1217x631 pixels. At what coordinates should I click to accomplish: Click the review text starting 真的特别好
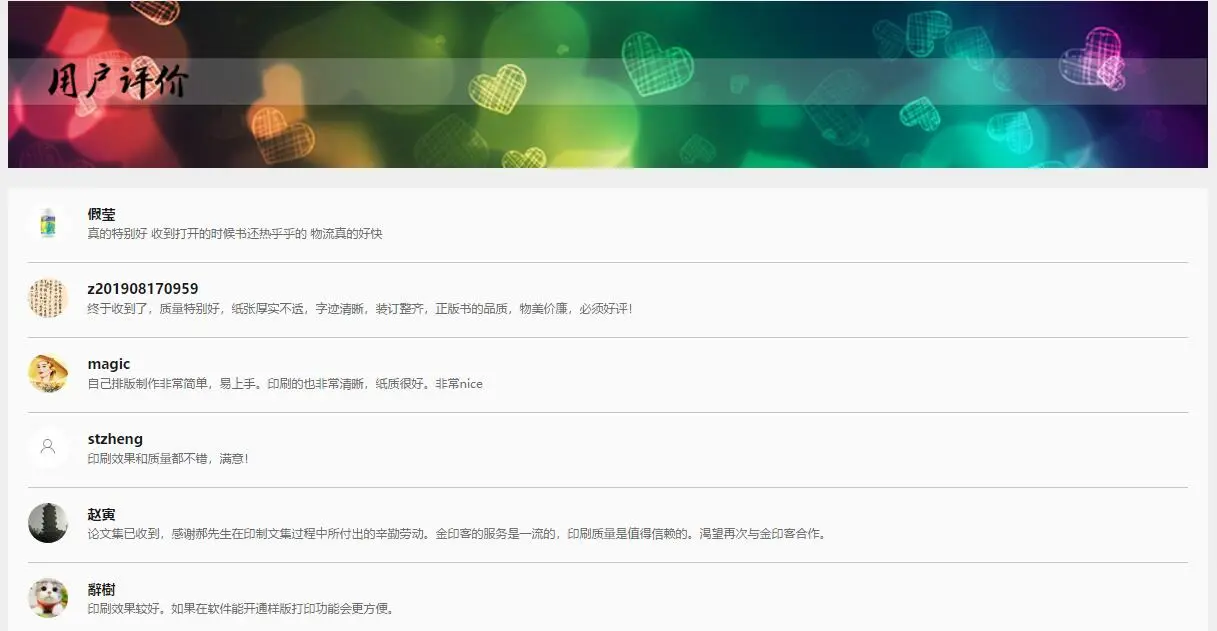click(235, 234)
